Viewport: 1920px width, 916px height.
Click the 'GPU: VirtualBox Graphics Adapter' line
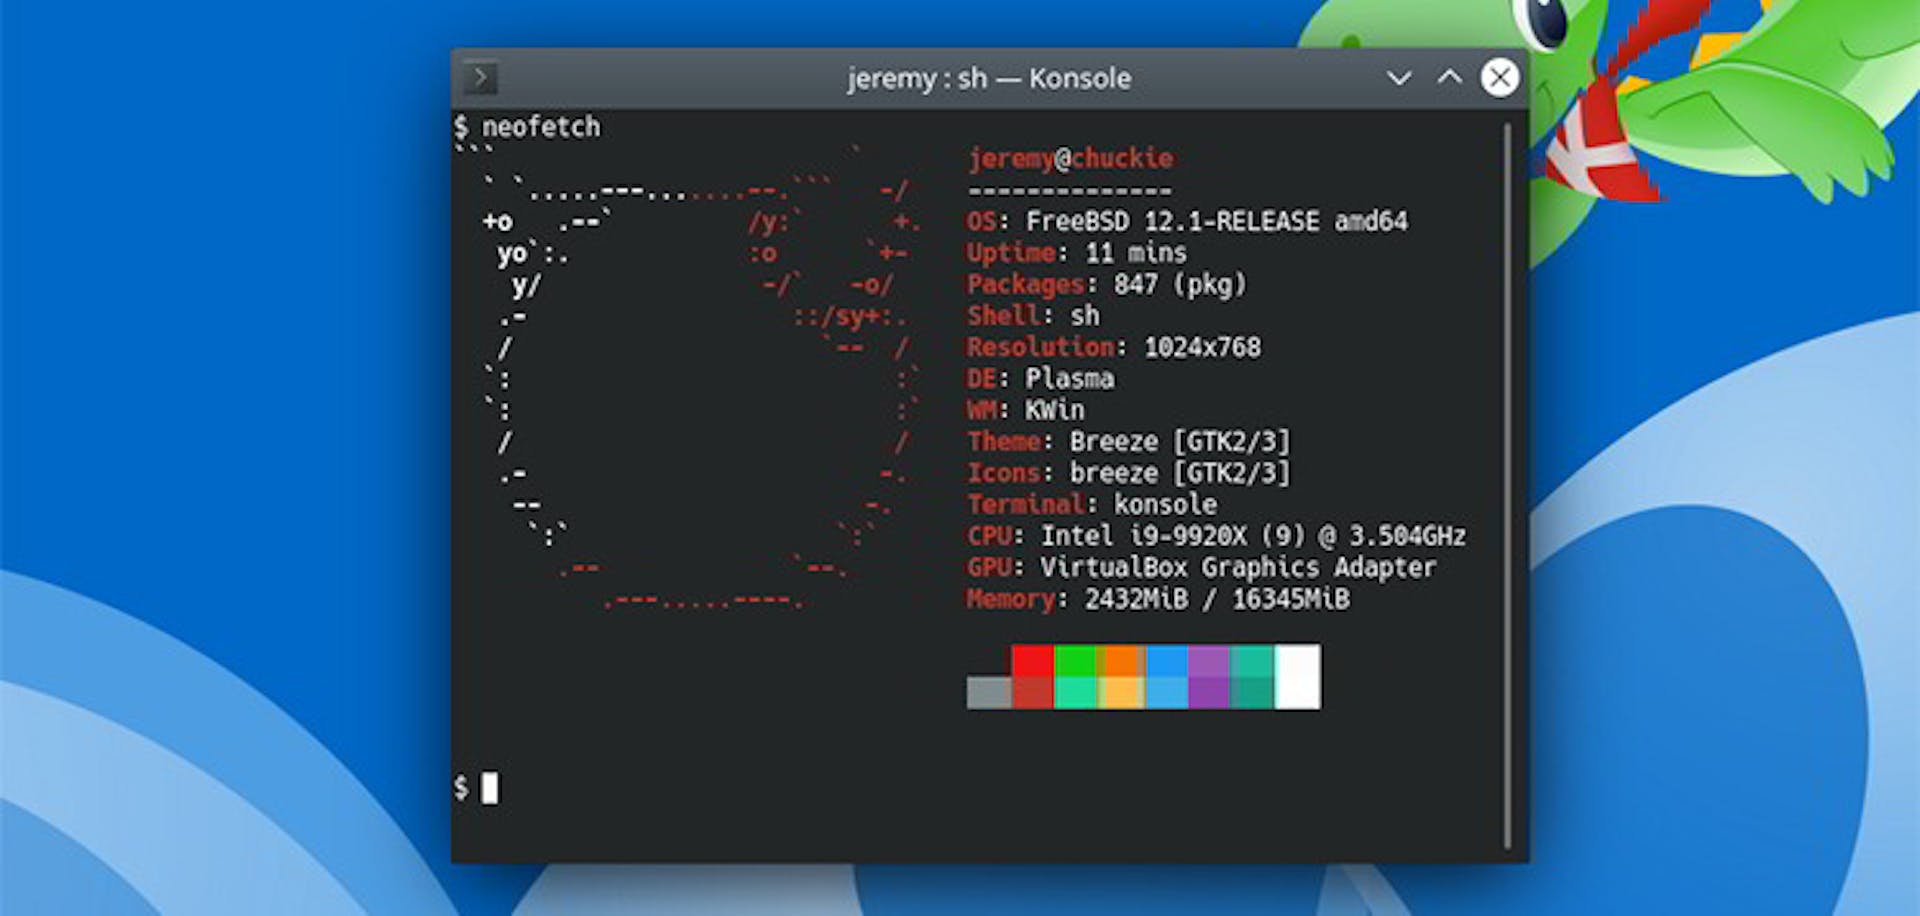(x=1201, y=567)
